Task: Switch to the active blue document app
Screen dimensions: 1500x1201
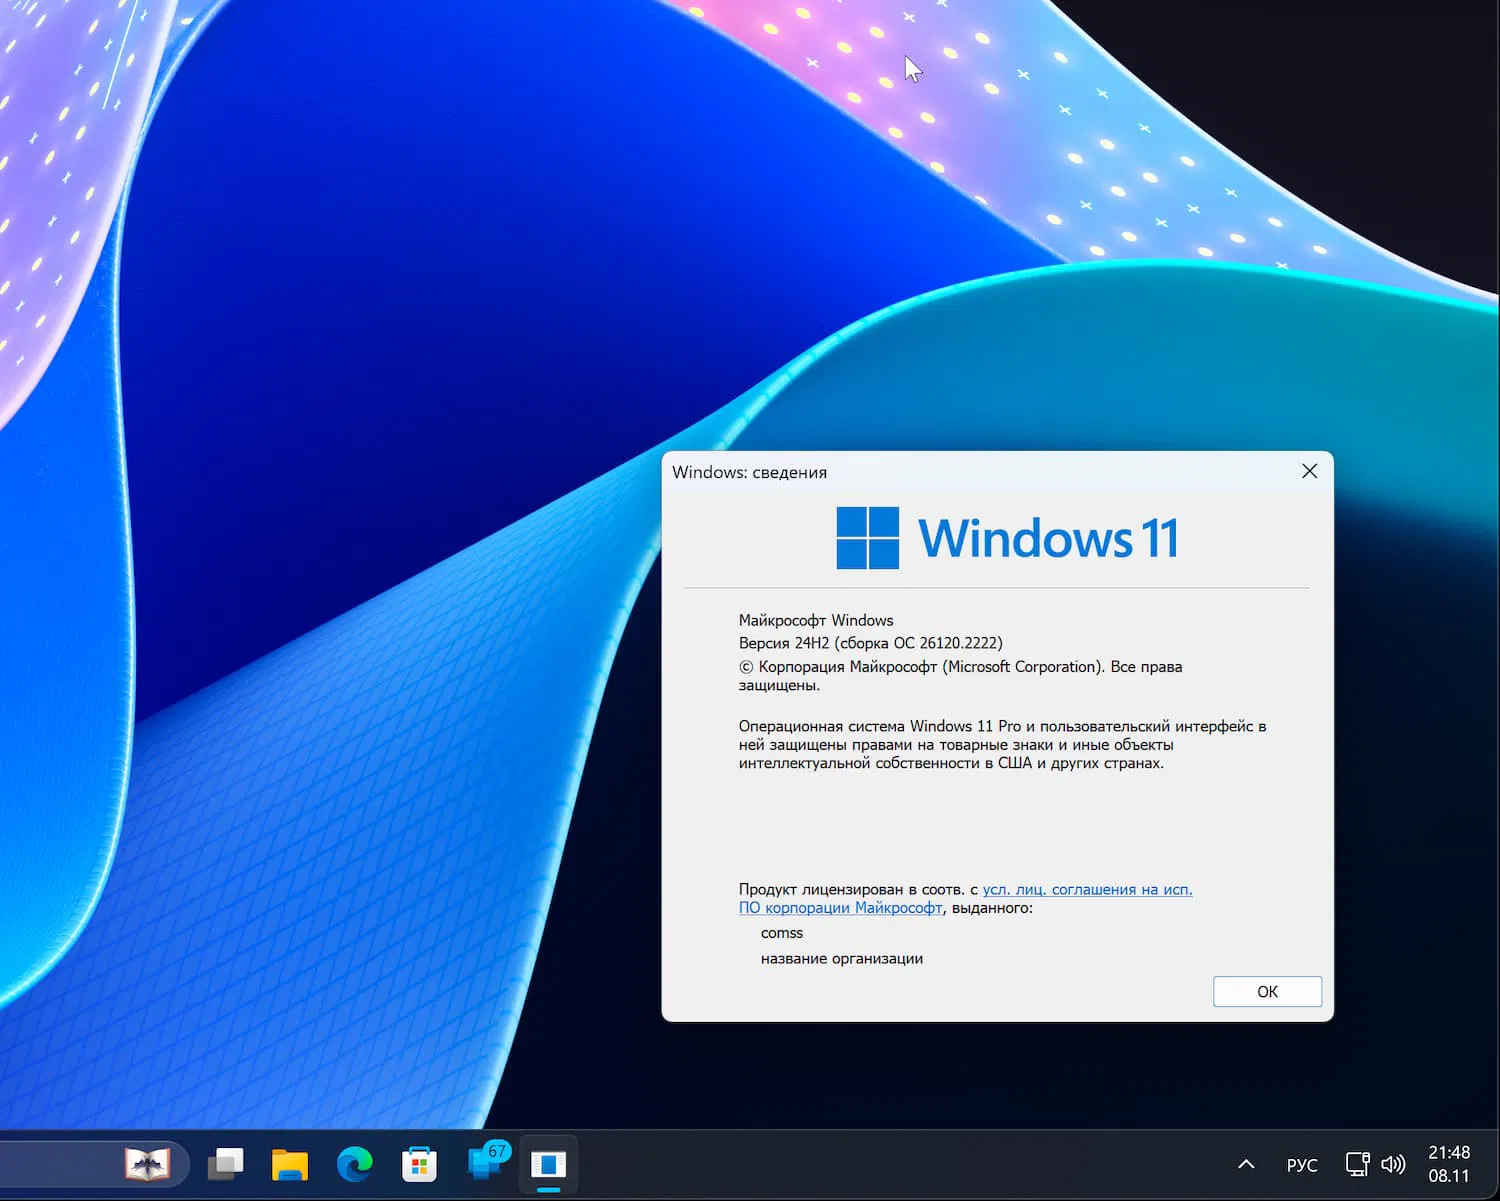Action: click(549, 1164)
